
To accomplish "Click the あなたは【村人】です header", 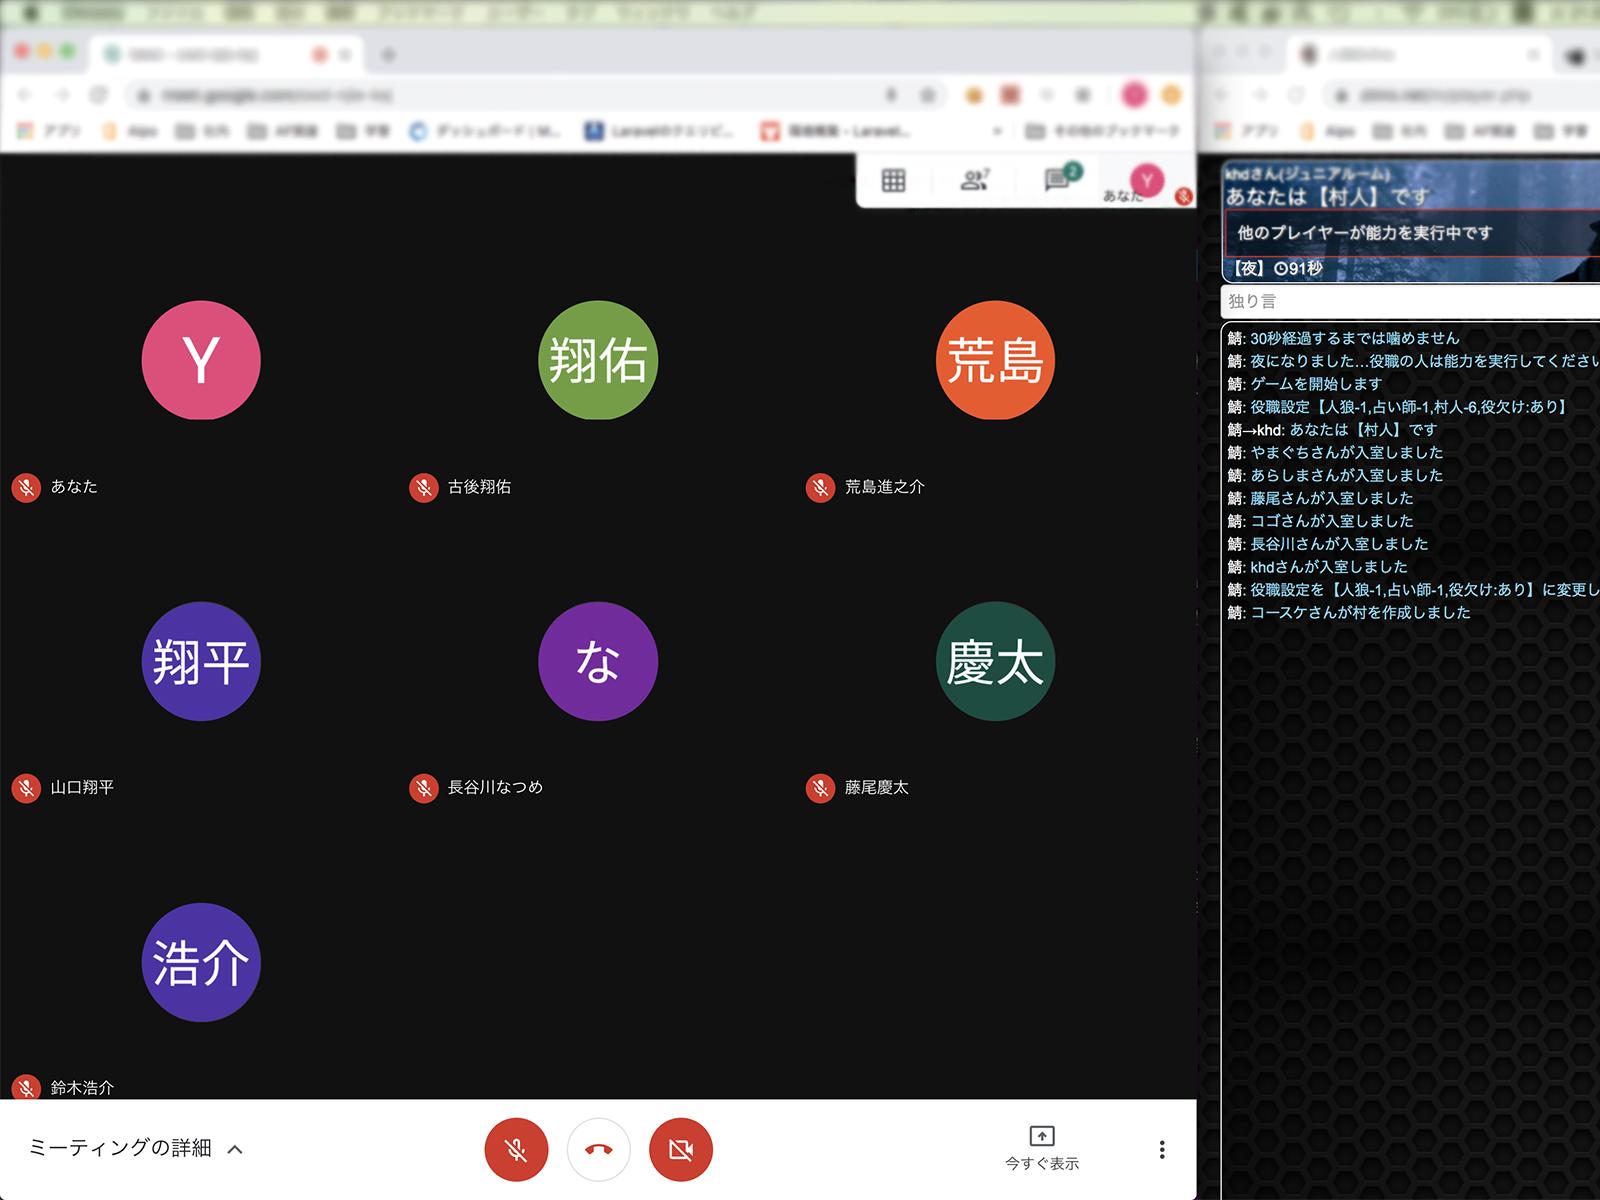I will (1327, 196).
